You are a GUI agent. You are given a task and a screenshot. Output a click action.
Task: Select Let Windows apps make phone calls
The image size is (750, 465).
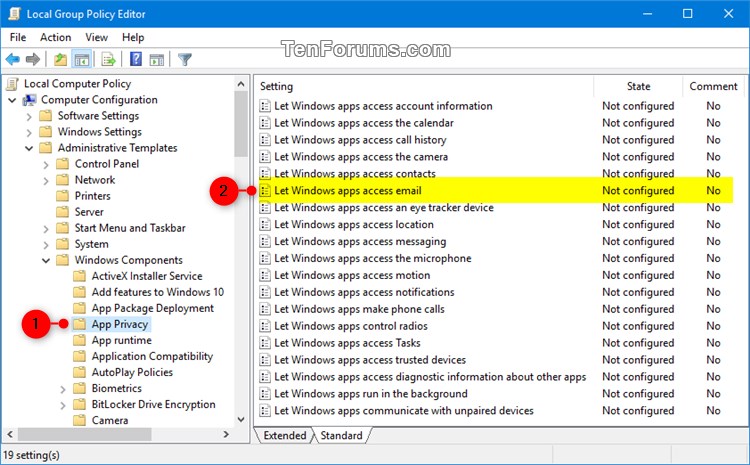(x=359, y=309)
